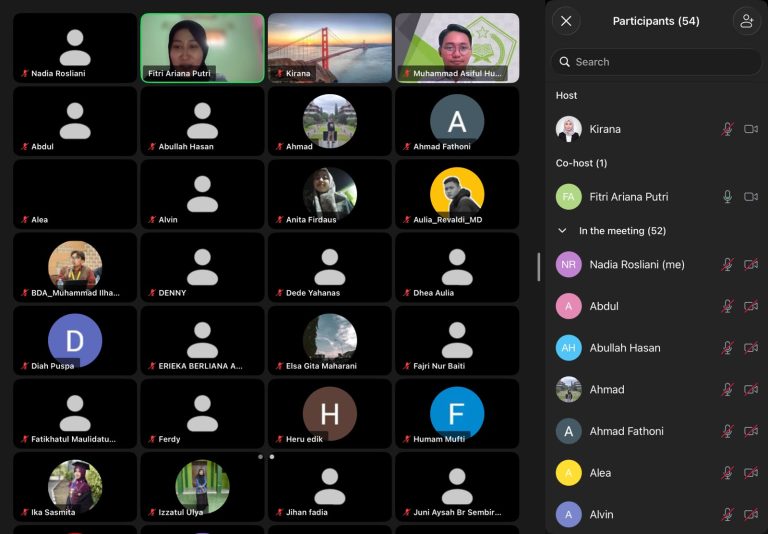Select Abdul's pink avatar in participants list
This screenshot has height=534, width=768.
pos(569,306)
